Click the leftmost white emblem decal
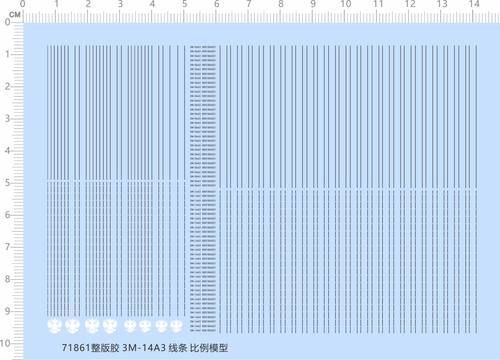This screenshot has height=360, width=500. click(54, 326)
